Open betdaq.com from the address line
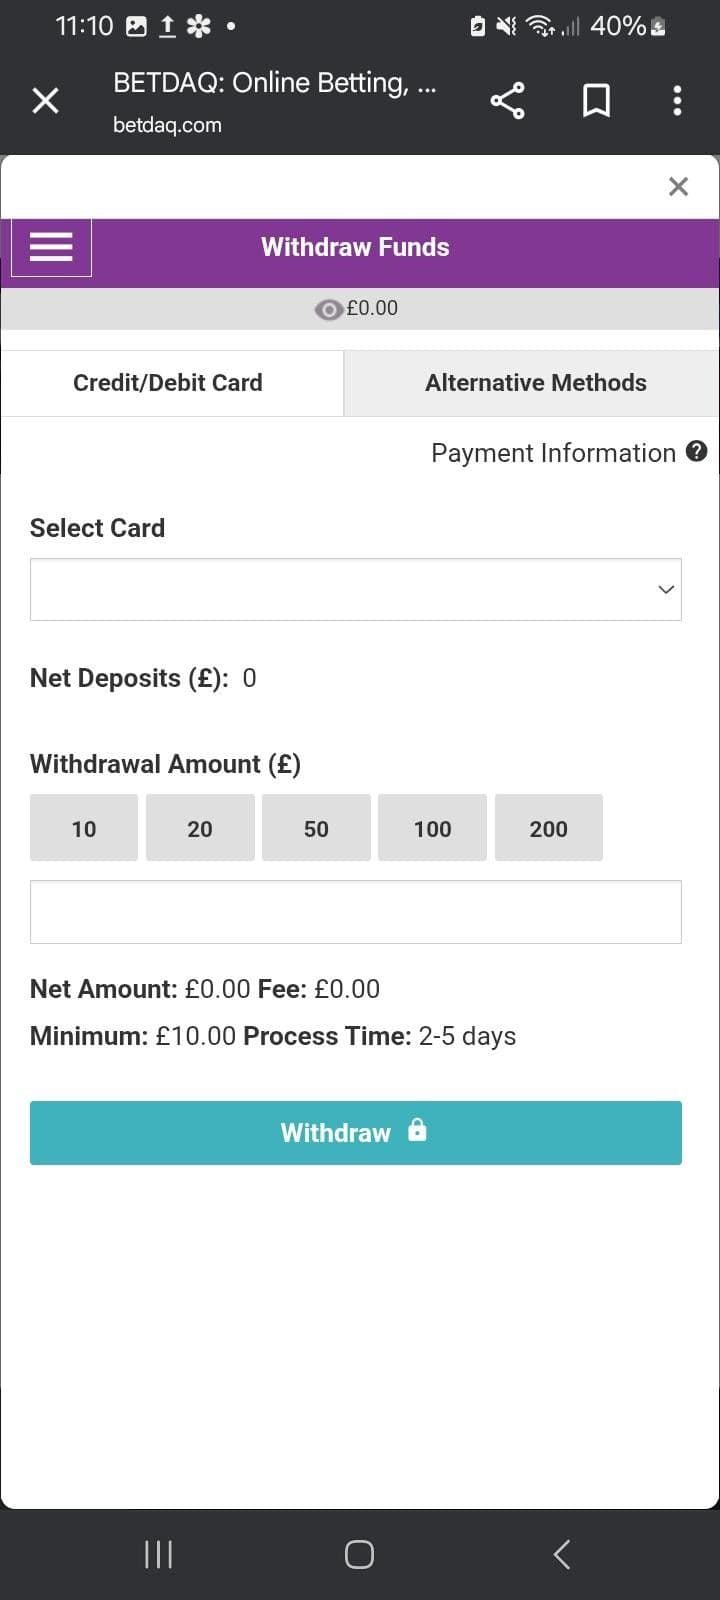This screenshot has height=1600, width=720. click(x=166, y=124)
